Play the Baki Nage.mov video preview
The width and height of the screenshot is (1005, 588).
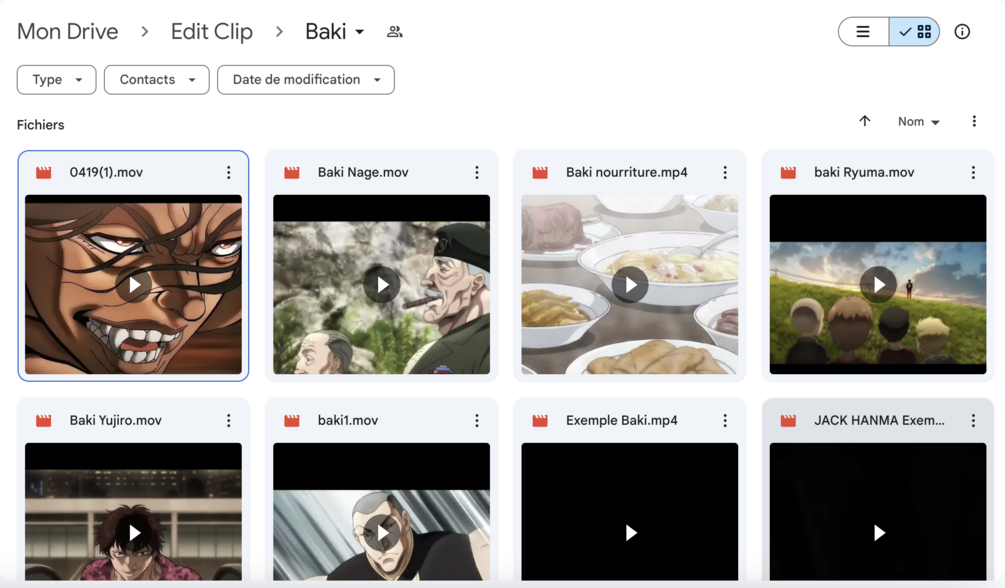click(x=382, y=285)
